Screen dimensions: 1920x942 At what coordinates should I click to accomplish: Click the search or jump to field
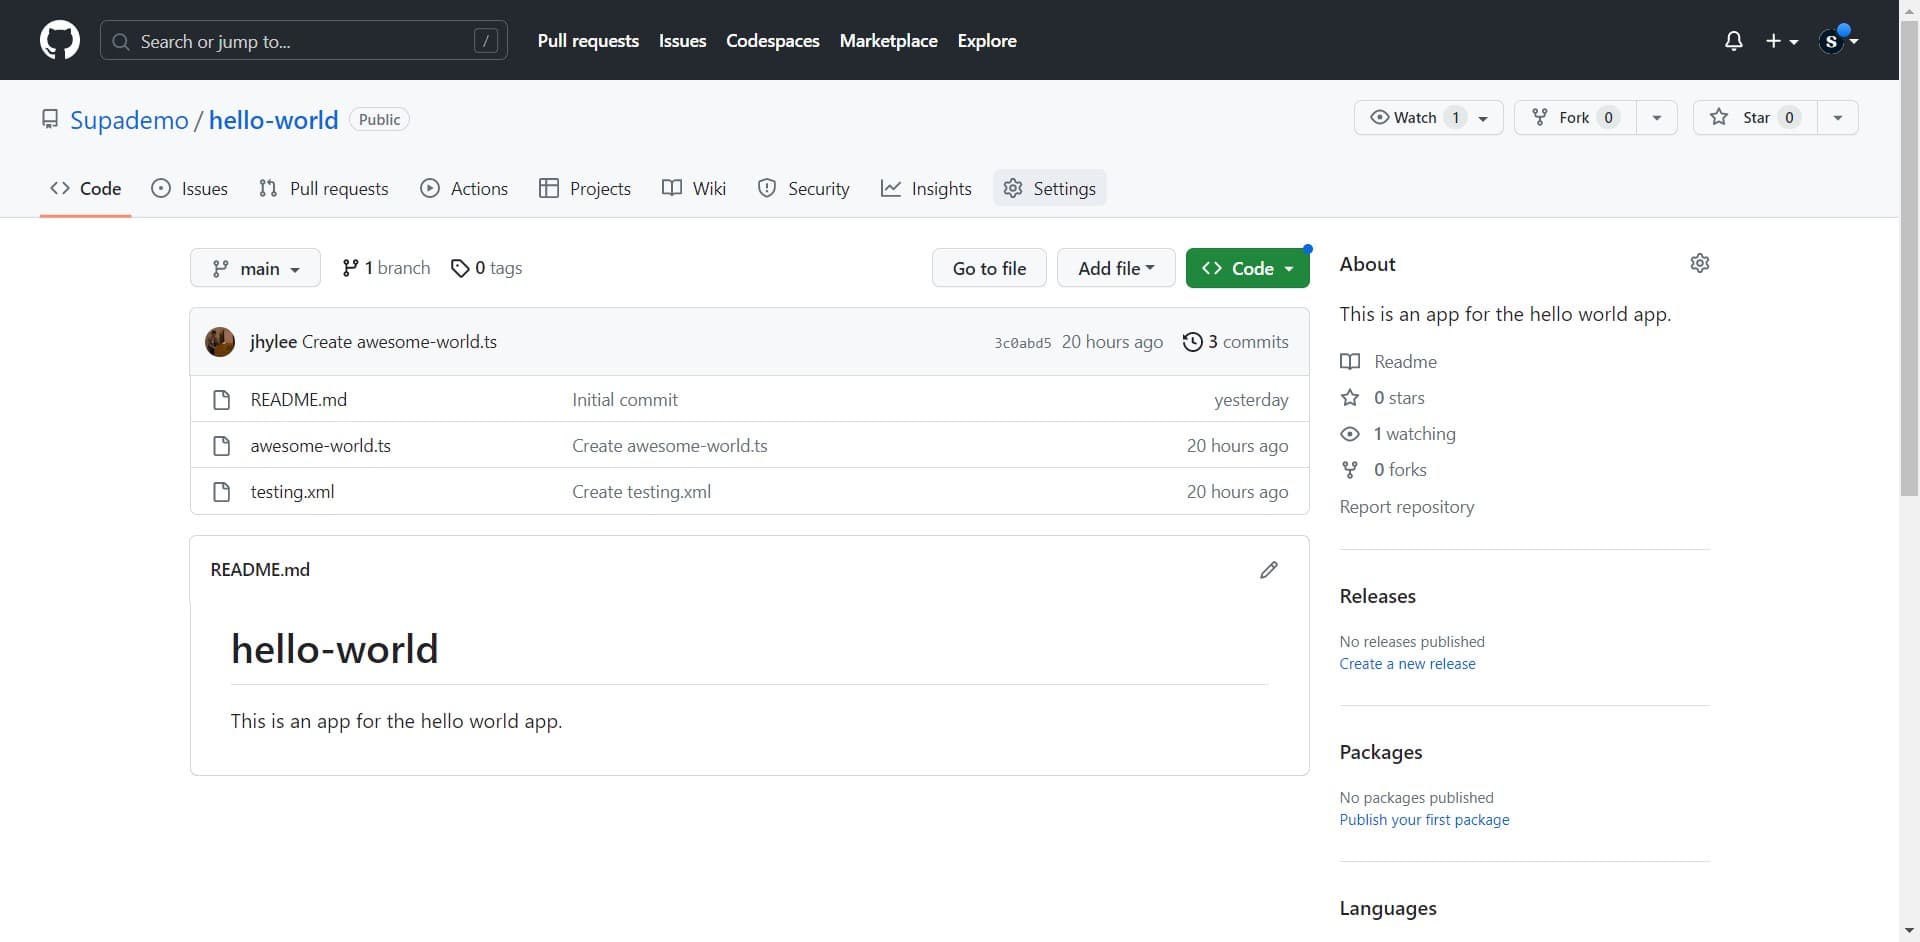[x=300, y=41]
